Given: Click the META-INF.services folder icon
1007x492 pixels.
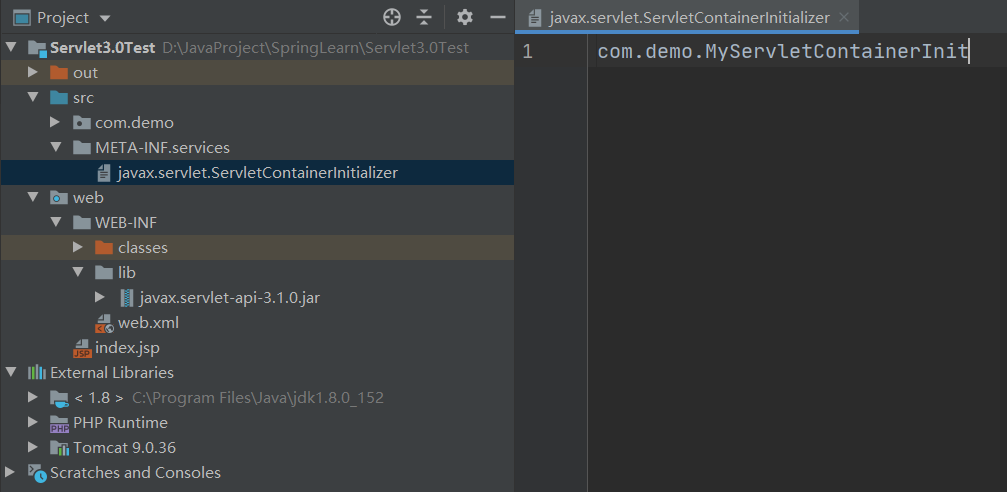Looking at the screenshot, I should [x=81, y=148].
